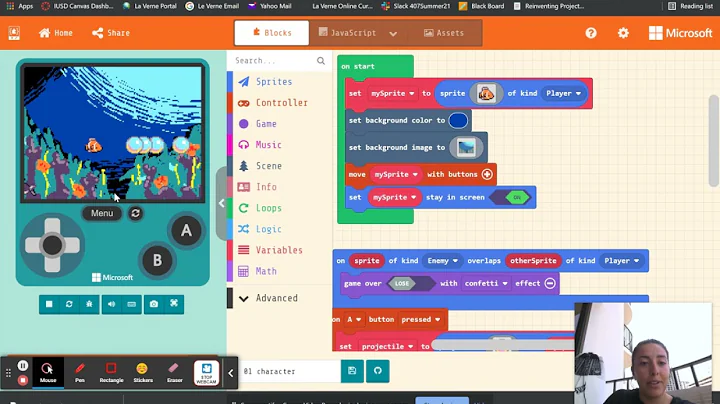Stop the simulator
720x404 pixels.
[x=49, y=304]
